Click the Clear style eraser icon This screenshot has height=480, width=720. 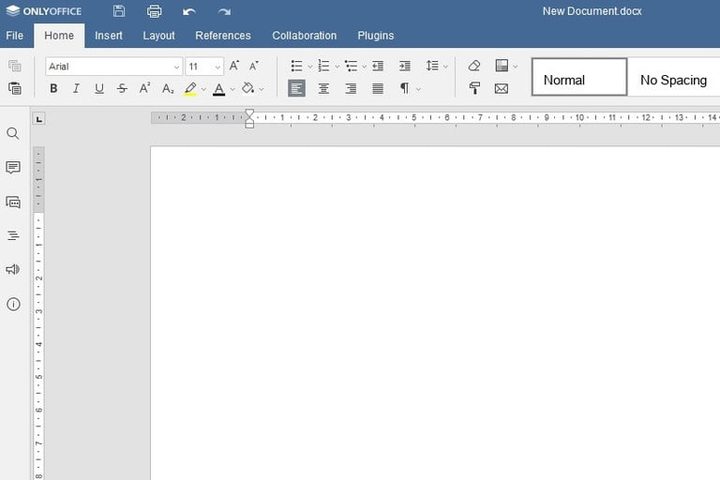coord(474,66)
